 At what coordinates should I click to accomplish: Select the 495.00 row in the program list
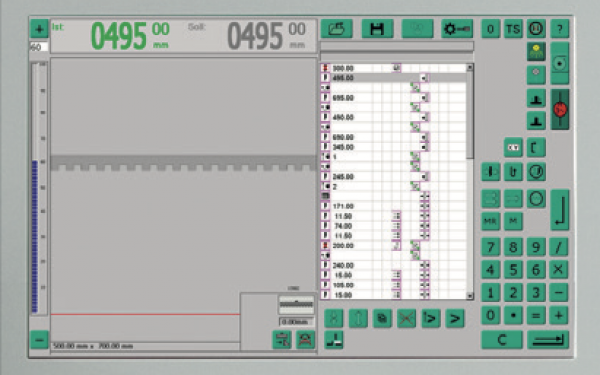point(393,78)
